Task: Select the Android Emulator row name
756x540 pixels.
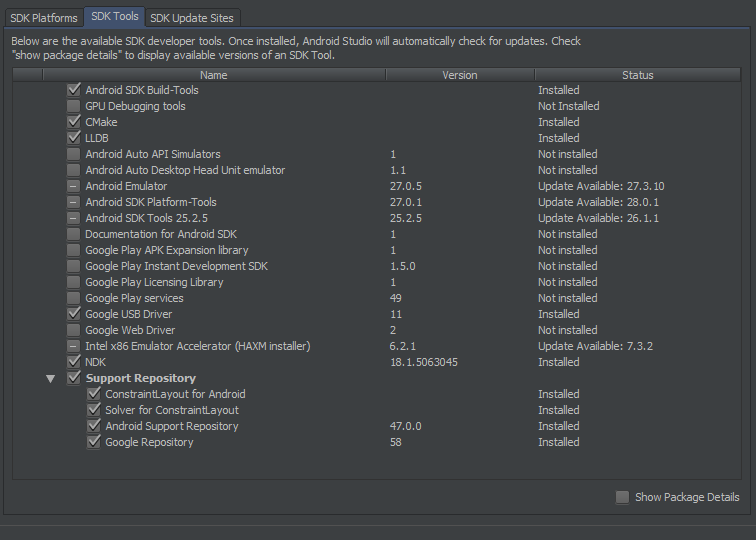Action: click(x=126, y=186)
